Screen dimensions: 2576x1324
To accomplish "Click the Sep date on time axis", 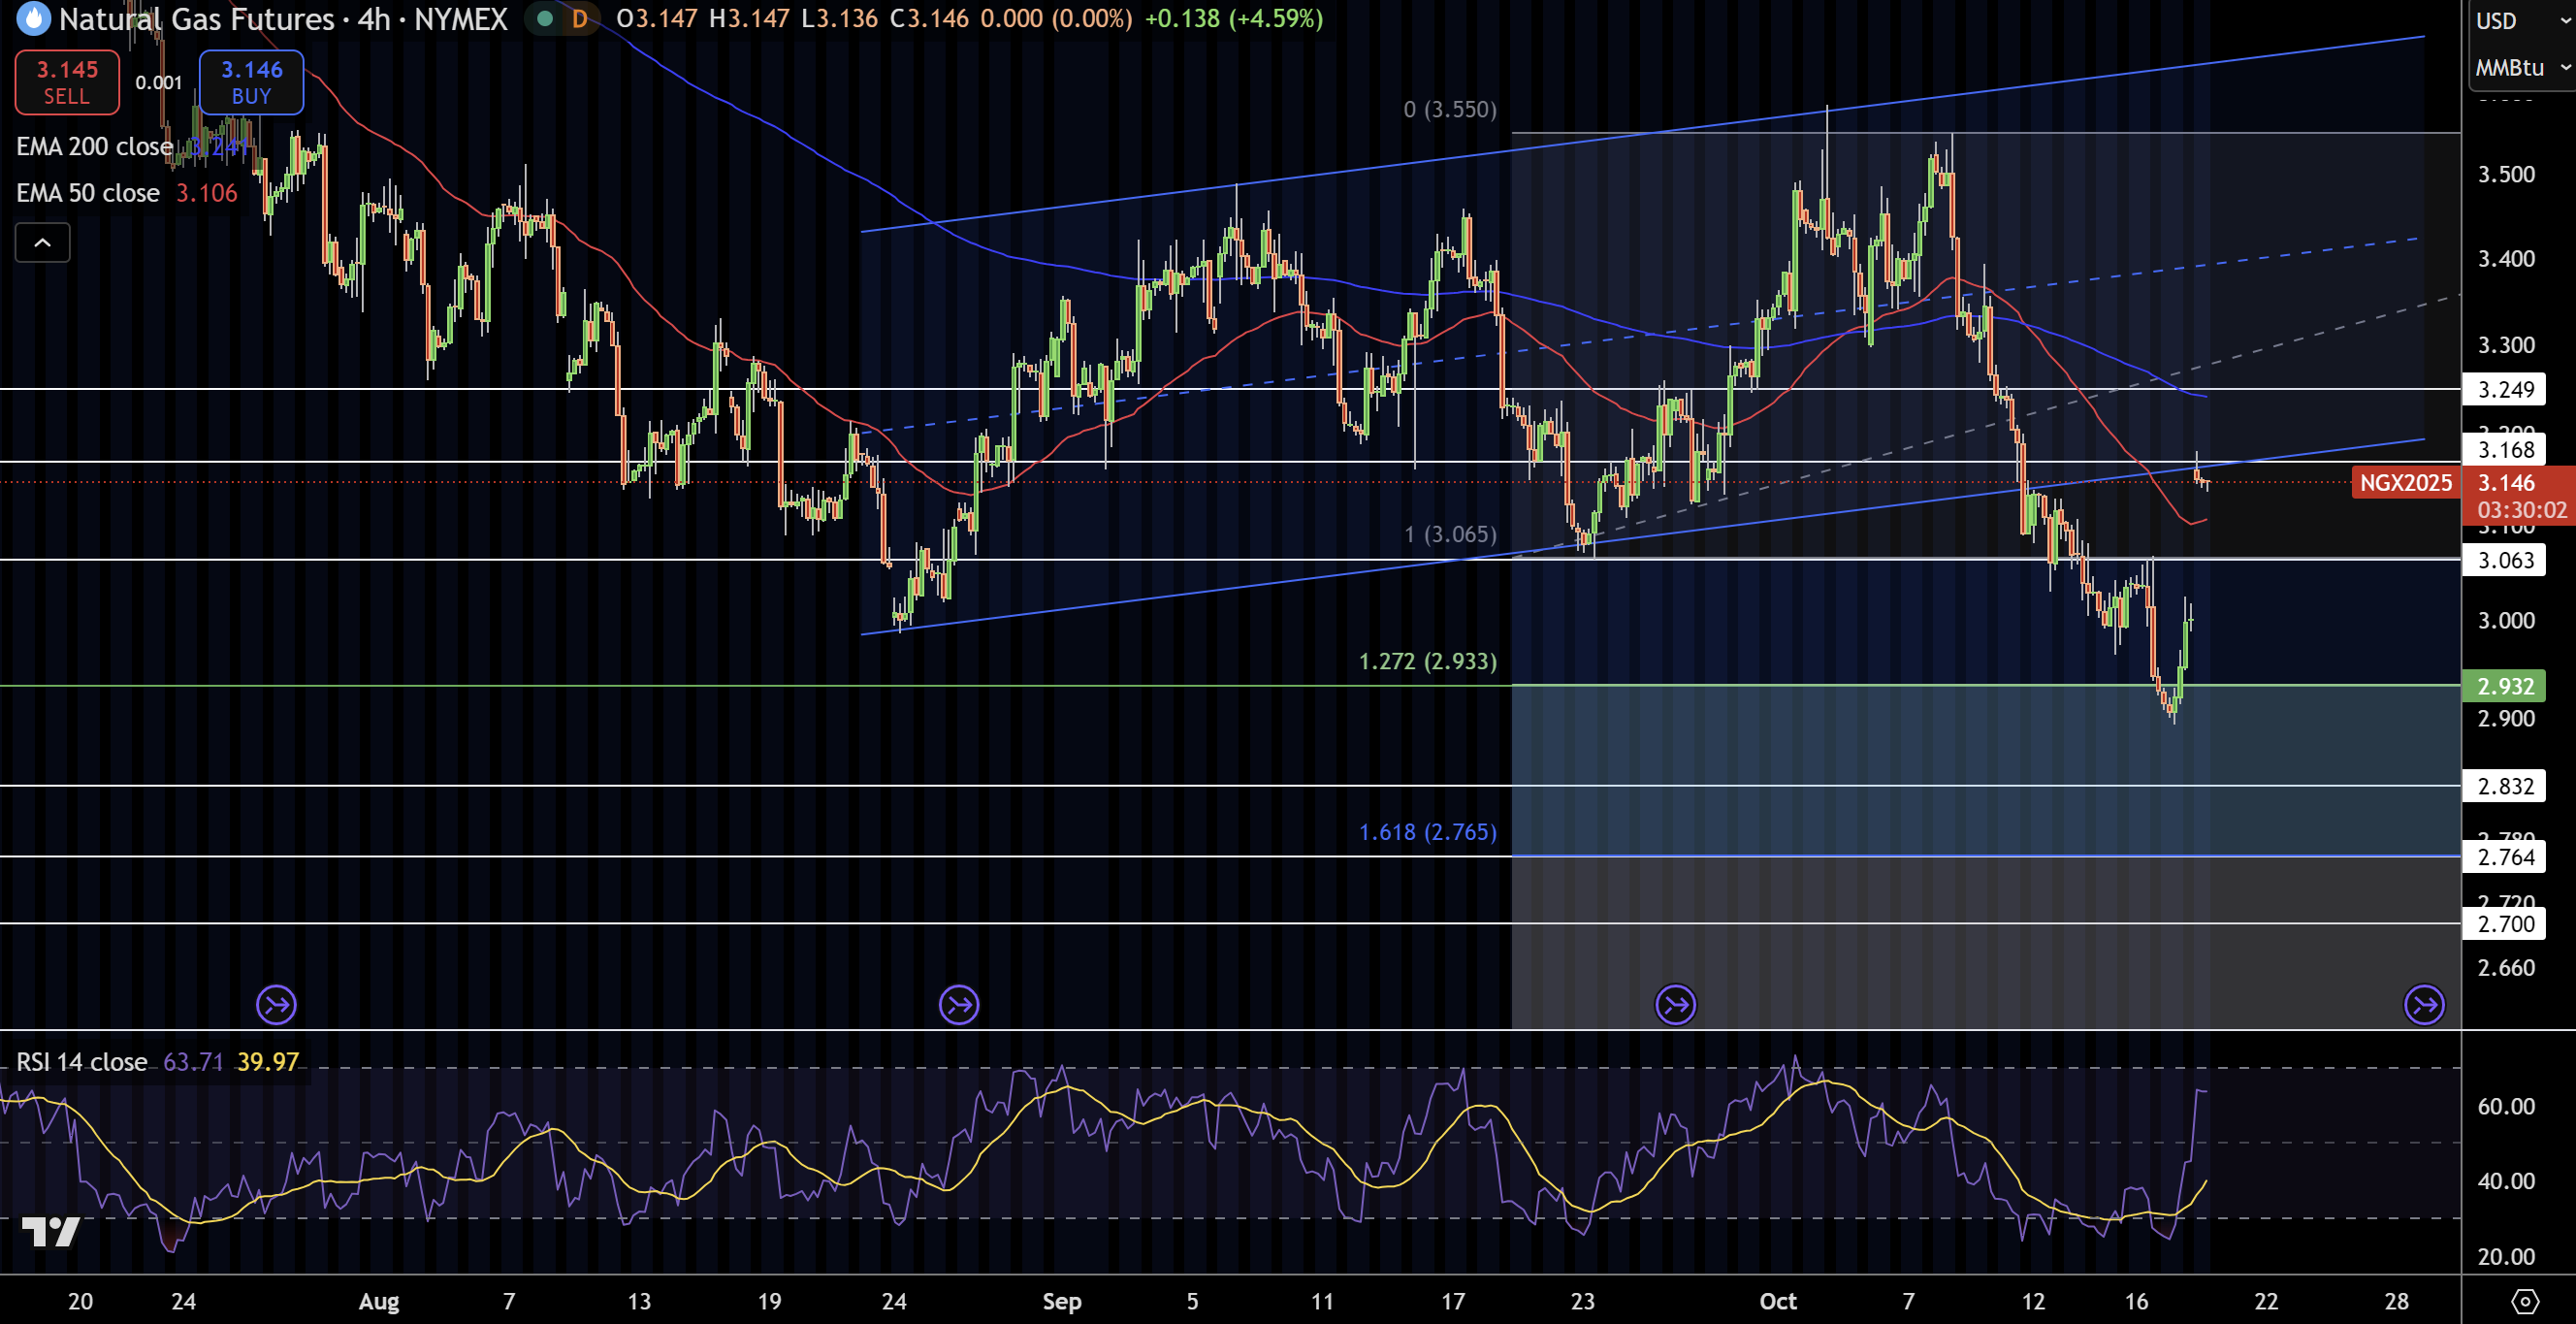I will (x=1062, y=1301).
